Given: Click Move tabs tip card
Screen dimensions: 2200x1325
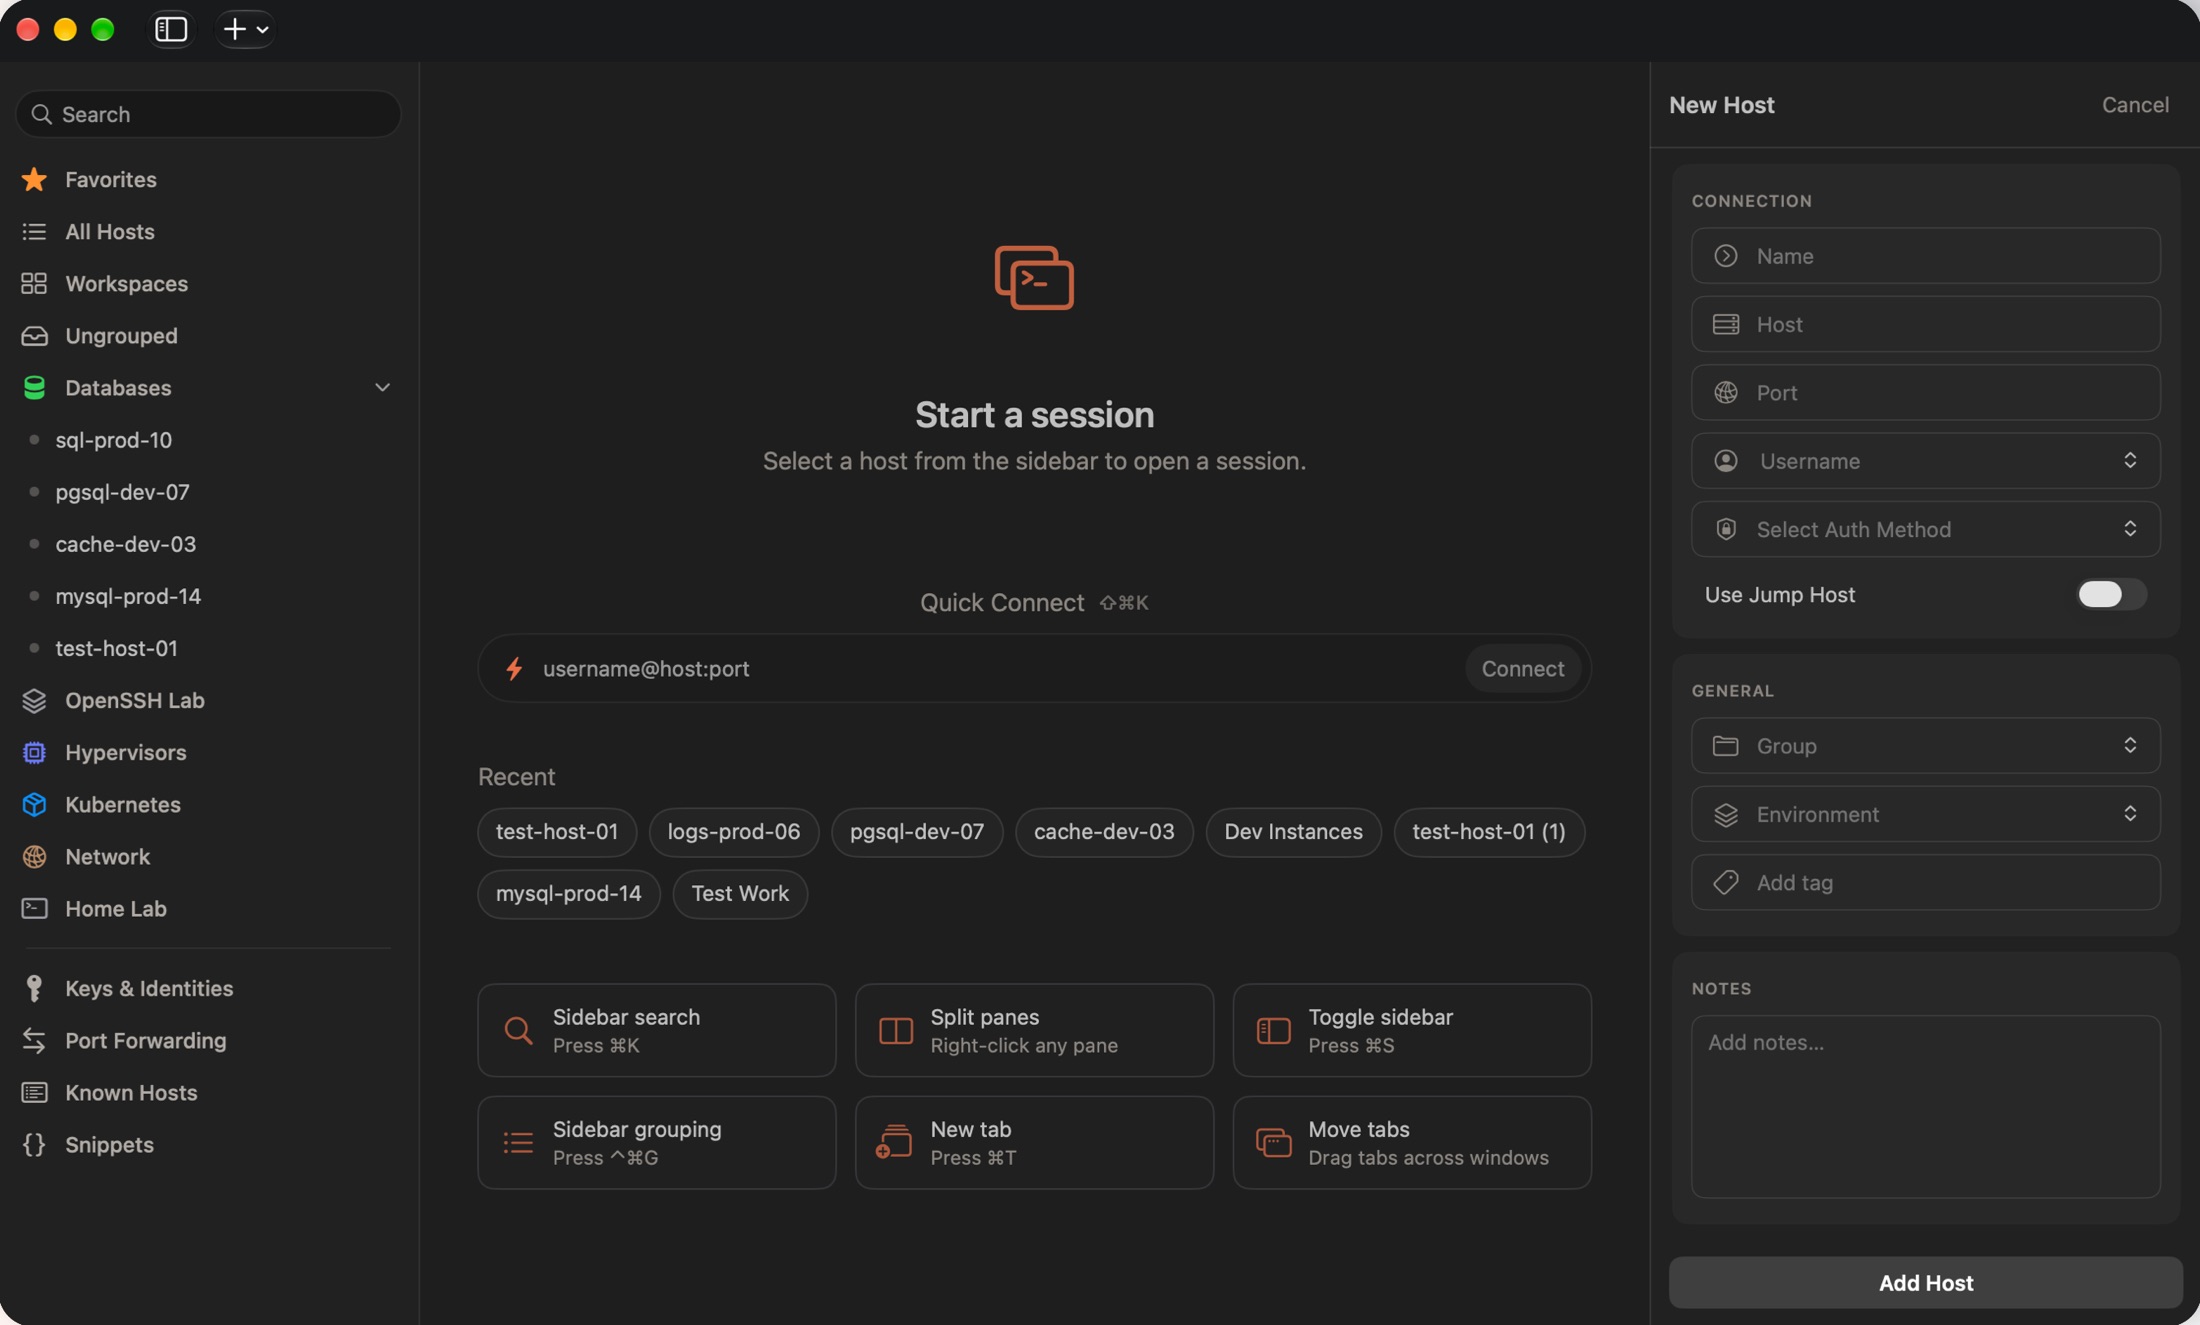Looking at the screenshot, I should click(x=1412, y=1142).
